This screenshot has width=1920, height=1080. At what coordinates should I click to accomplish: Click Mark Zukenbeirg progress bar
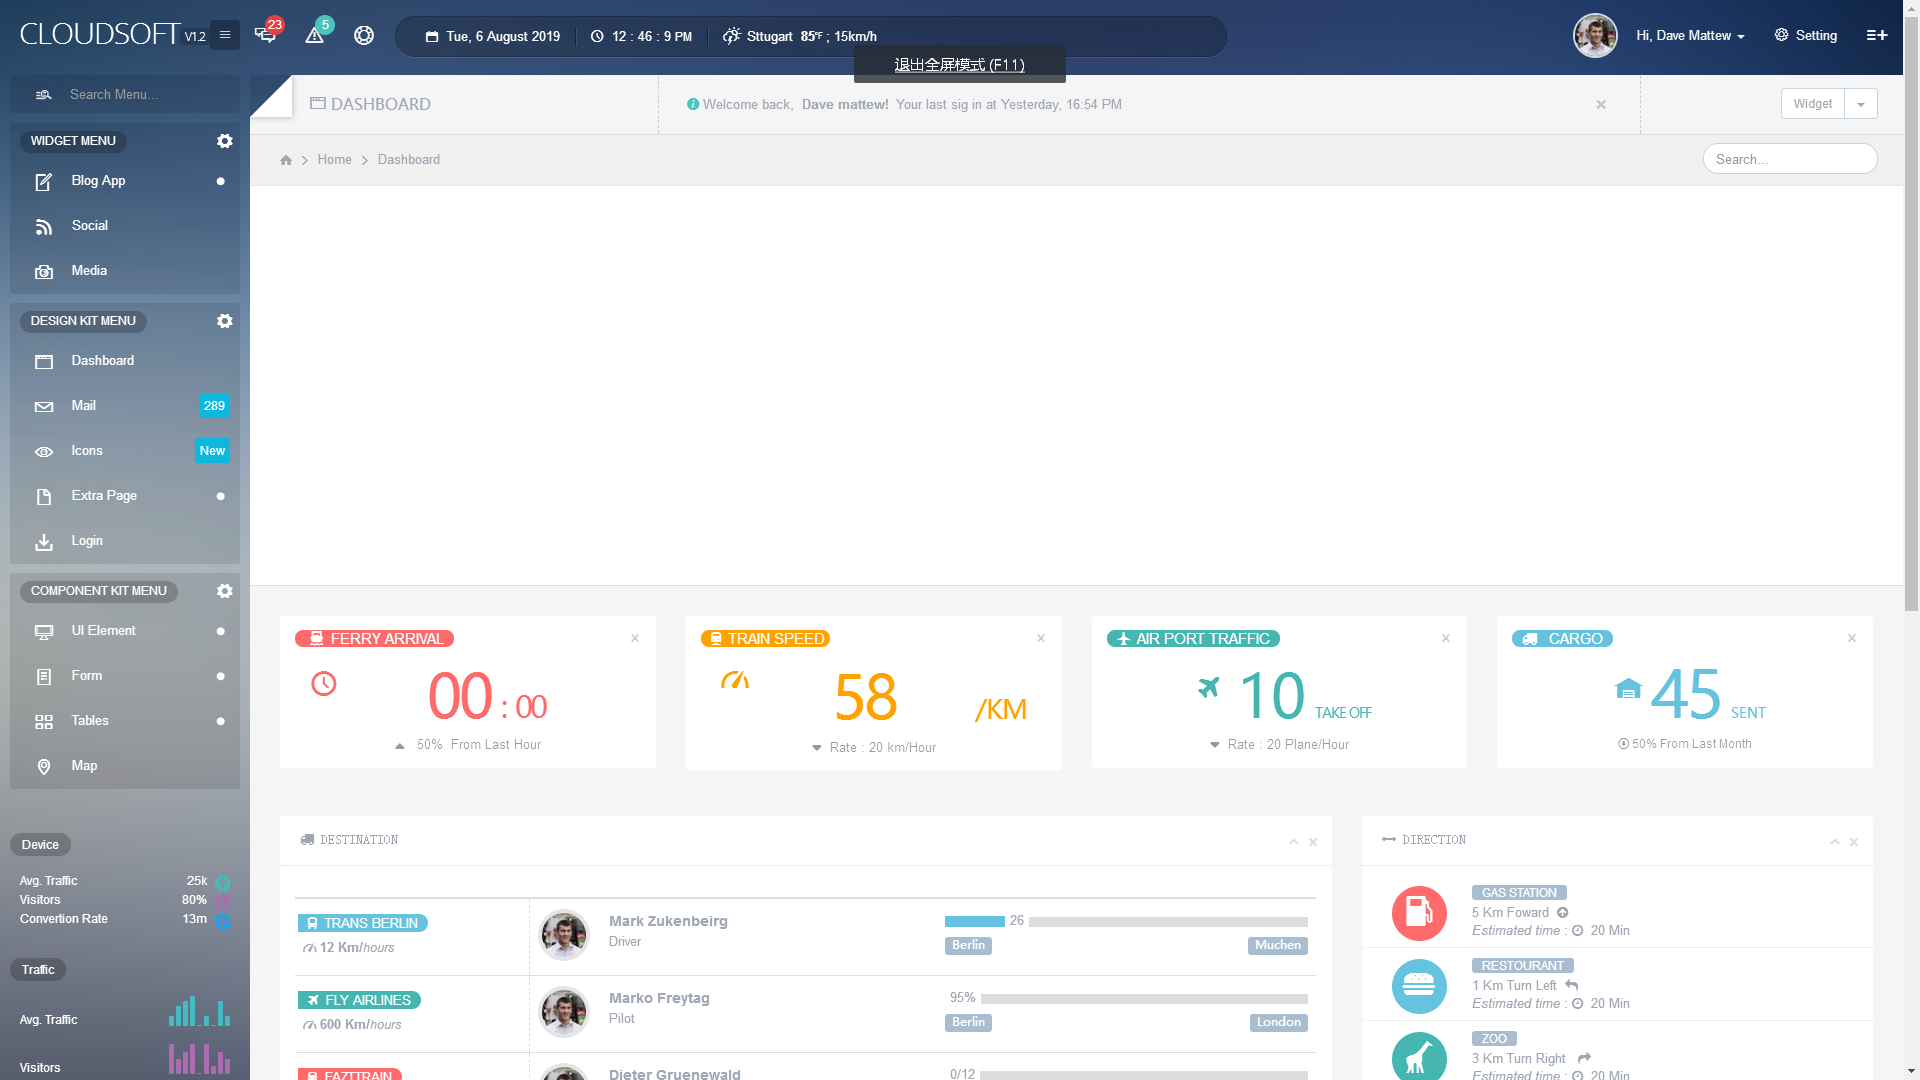[x=1126, y=921]
